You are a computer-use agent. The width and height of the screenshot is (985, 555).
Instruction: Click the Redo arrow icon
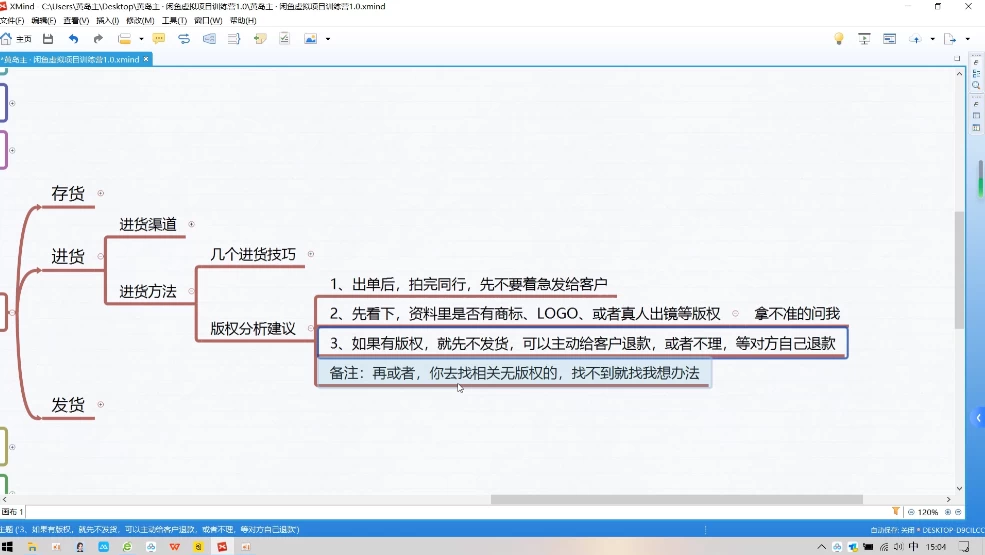pos(98,39)
